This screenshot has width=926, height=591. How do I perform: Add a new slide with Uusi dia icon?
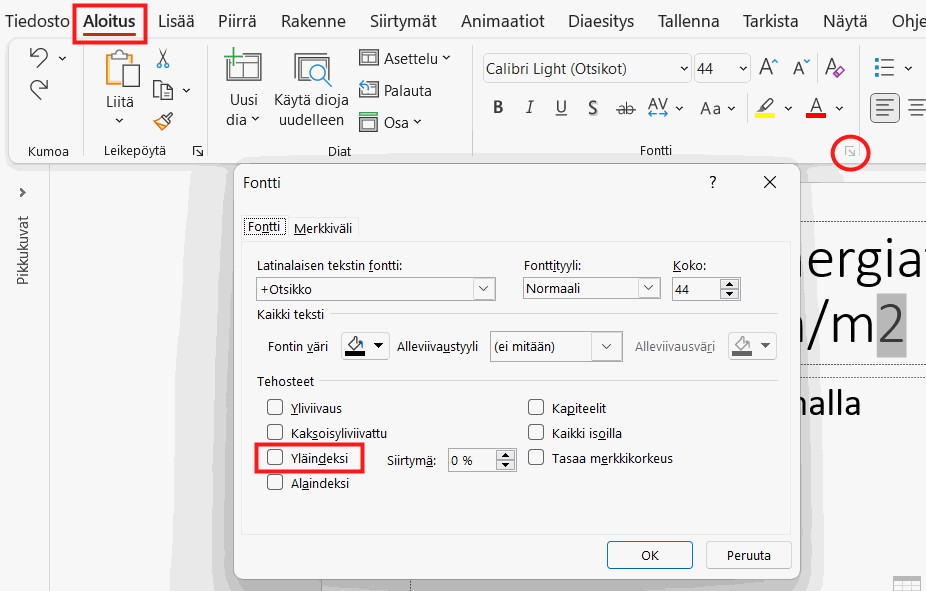(243, 66)
